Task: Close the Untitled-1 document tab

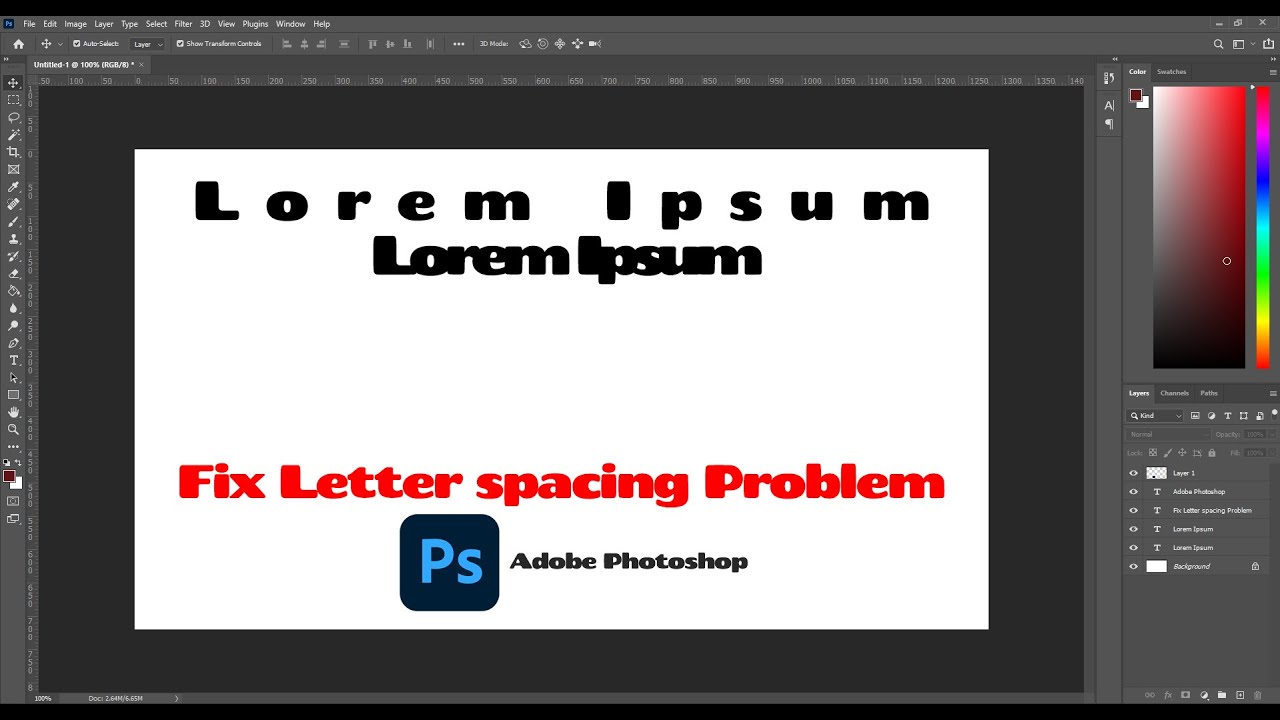Action: [x=141, y=65]
